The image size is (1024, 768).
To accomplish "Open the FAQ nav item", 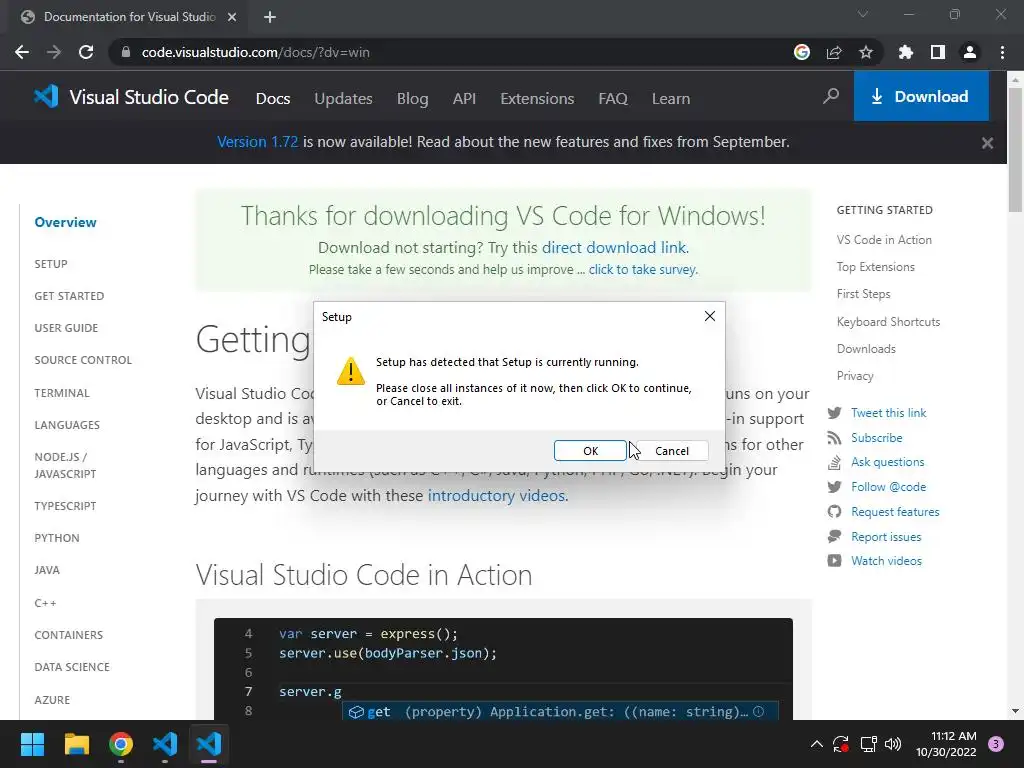I will coord(613,99).
